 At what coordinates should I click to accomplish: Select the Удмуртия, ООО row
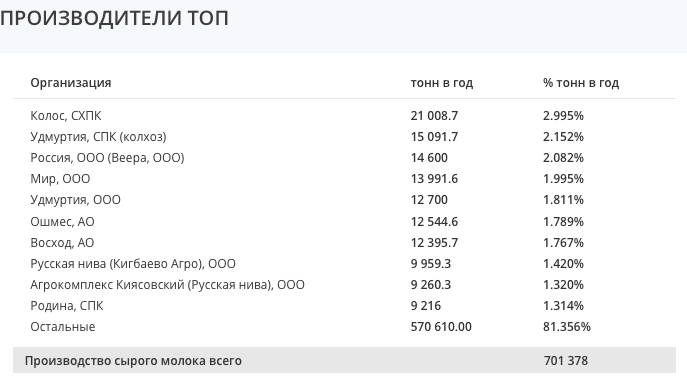click(x=344, y=200)
